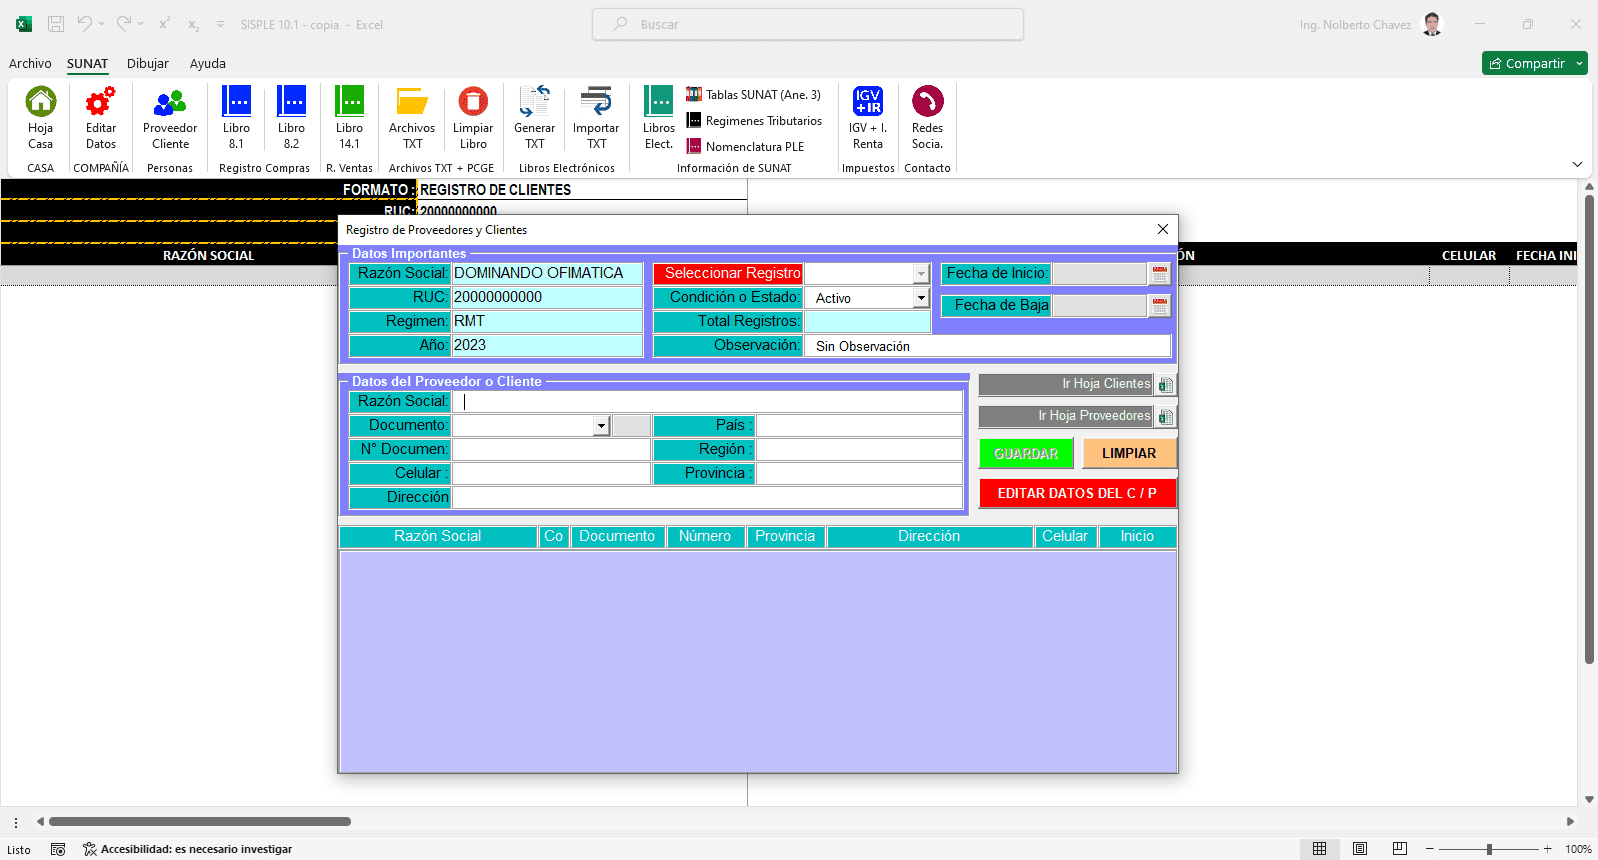Open Proveedor Cliente people icon
This screenshot has height=860, width=1598.
click(170, 101)
